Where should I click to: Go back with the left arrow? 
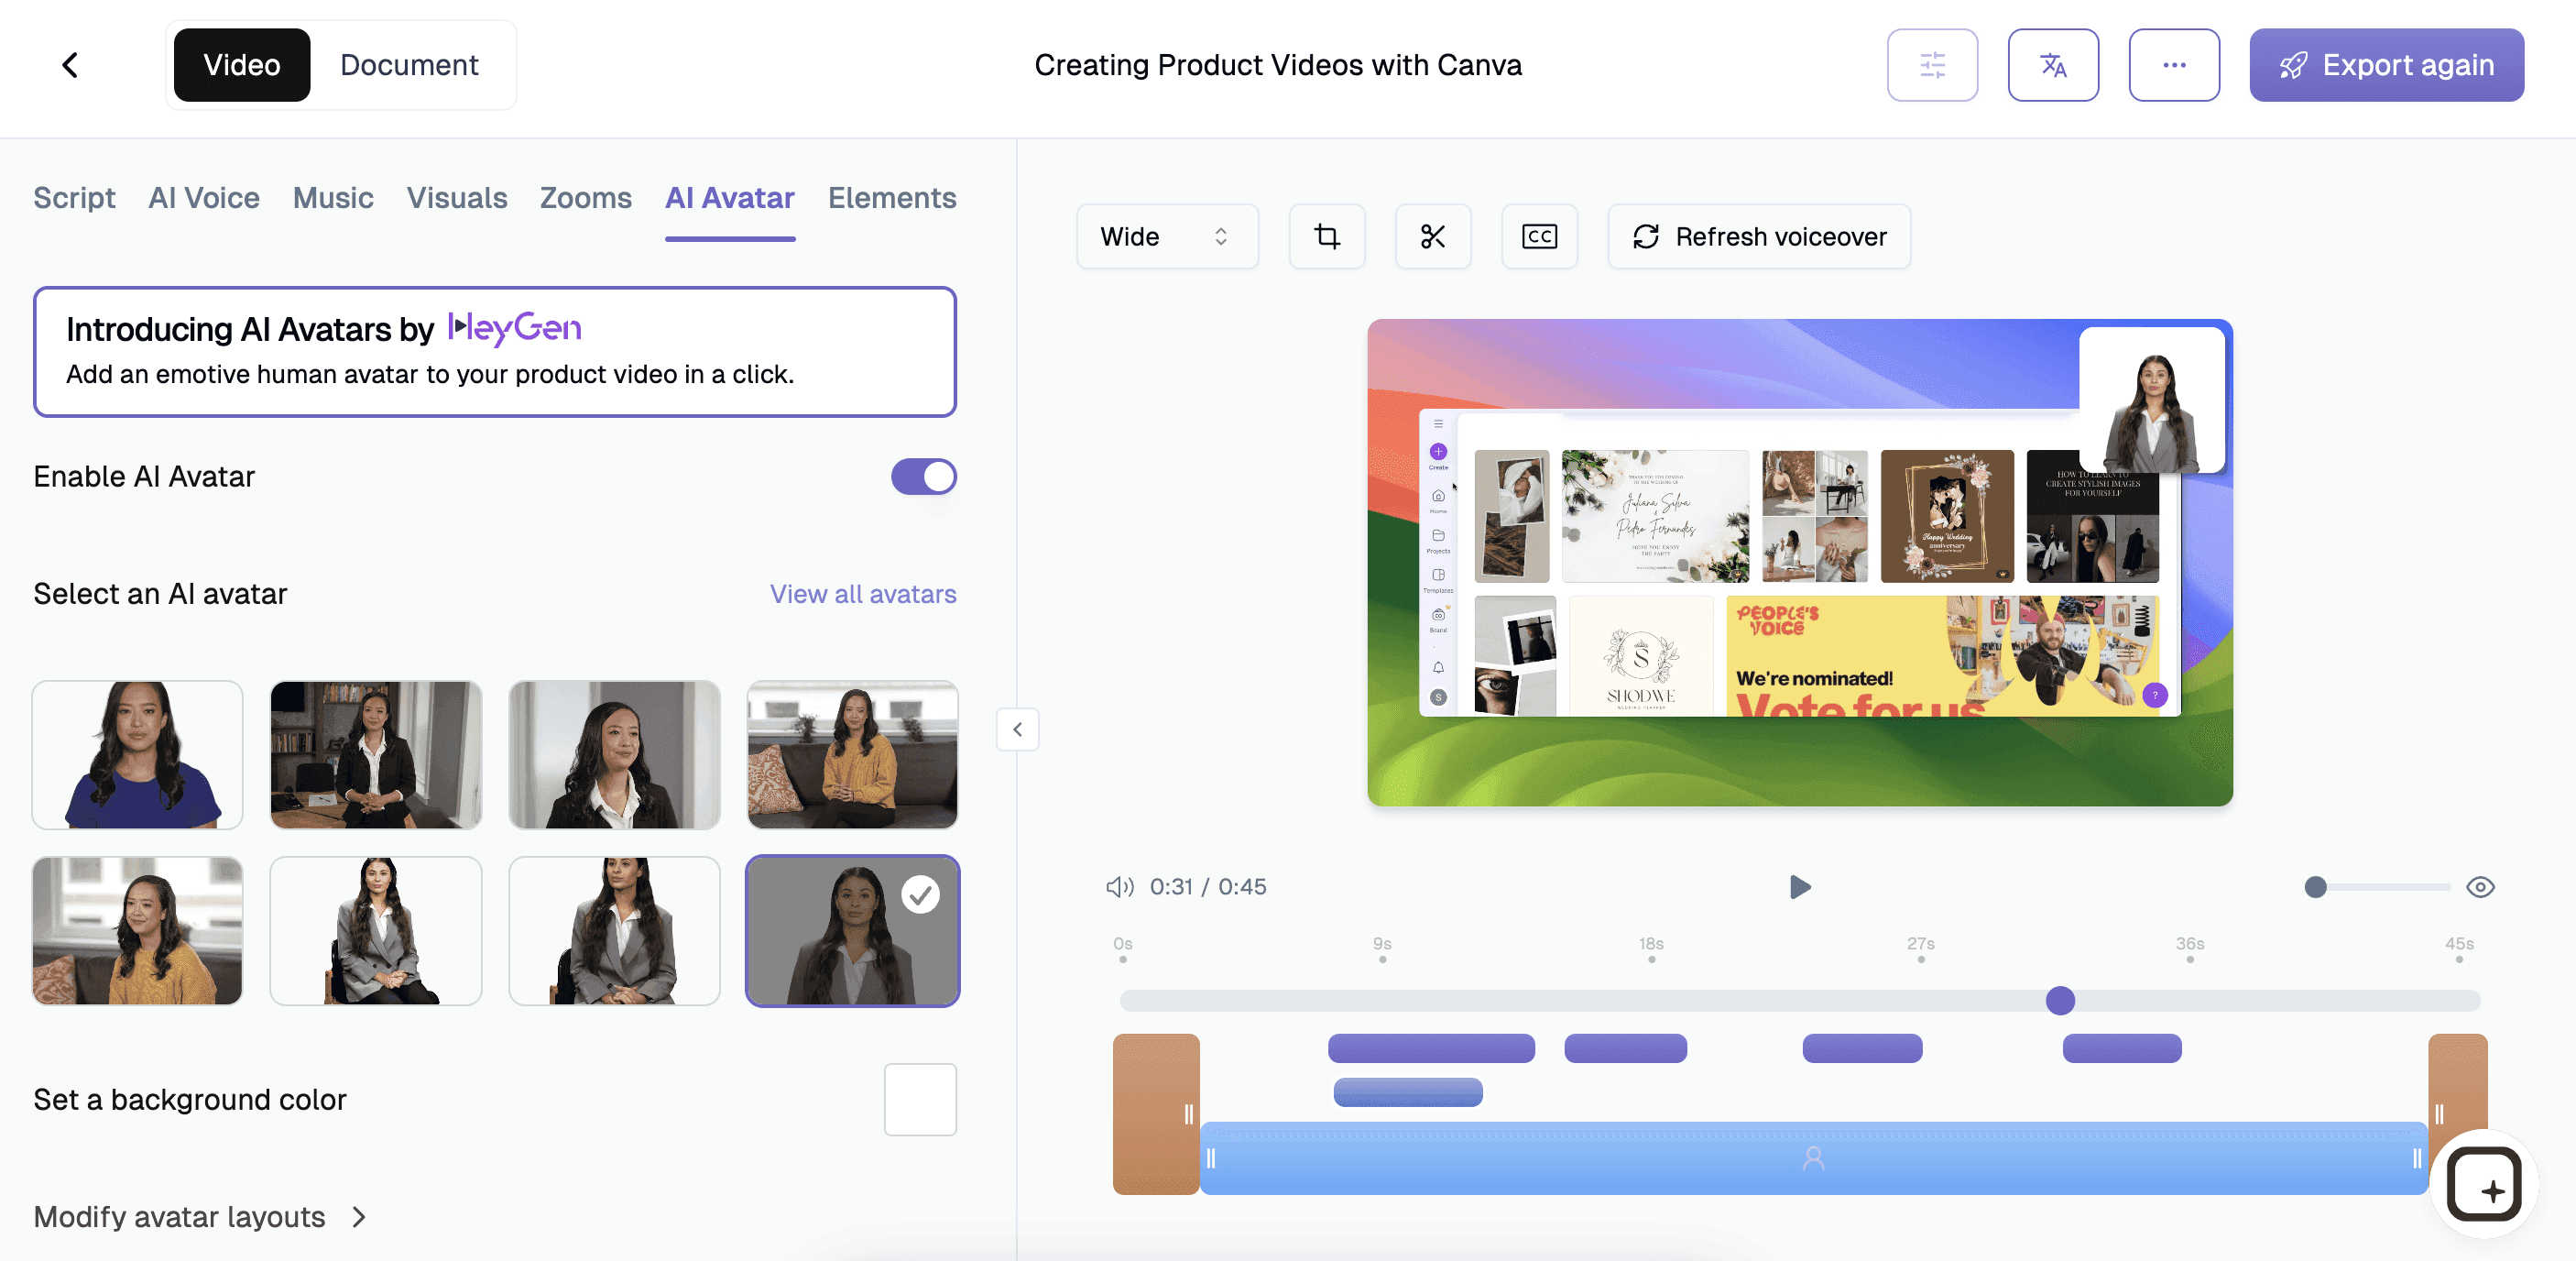[x=70, y=65]
